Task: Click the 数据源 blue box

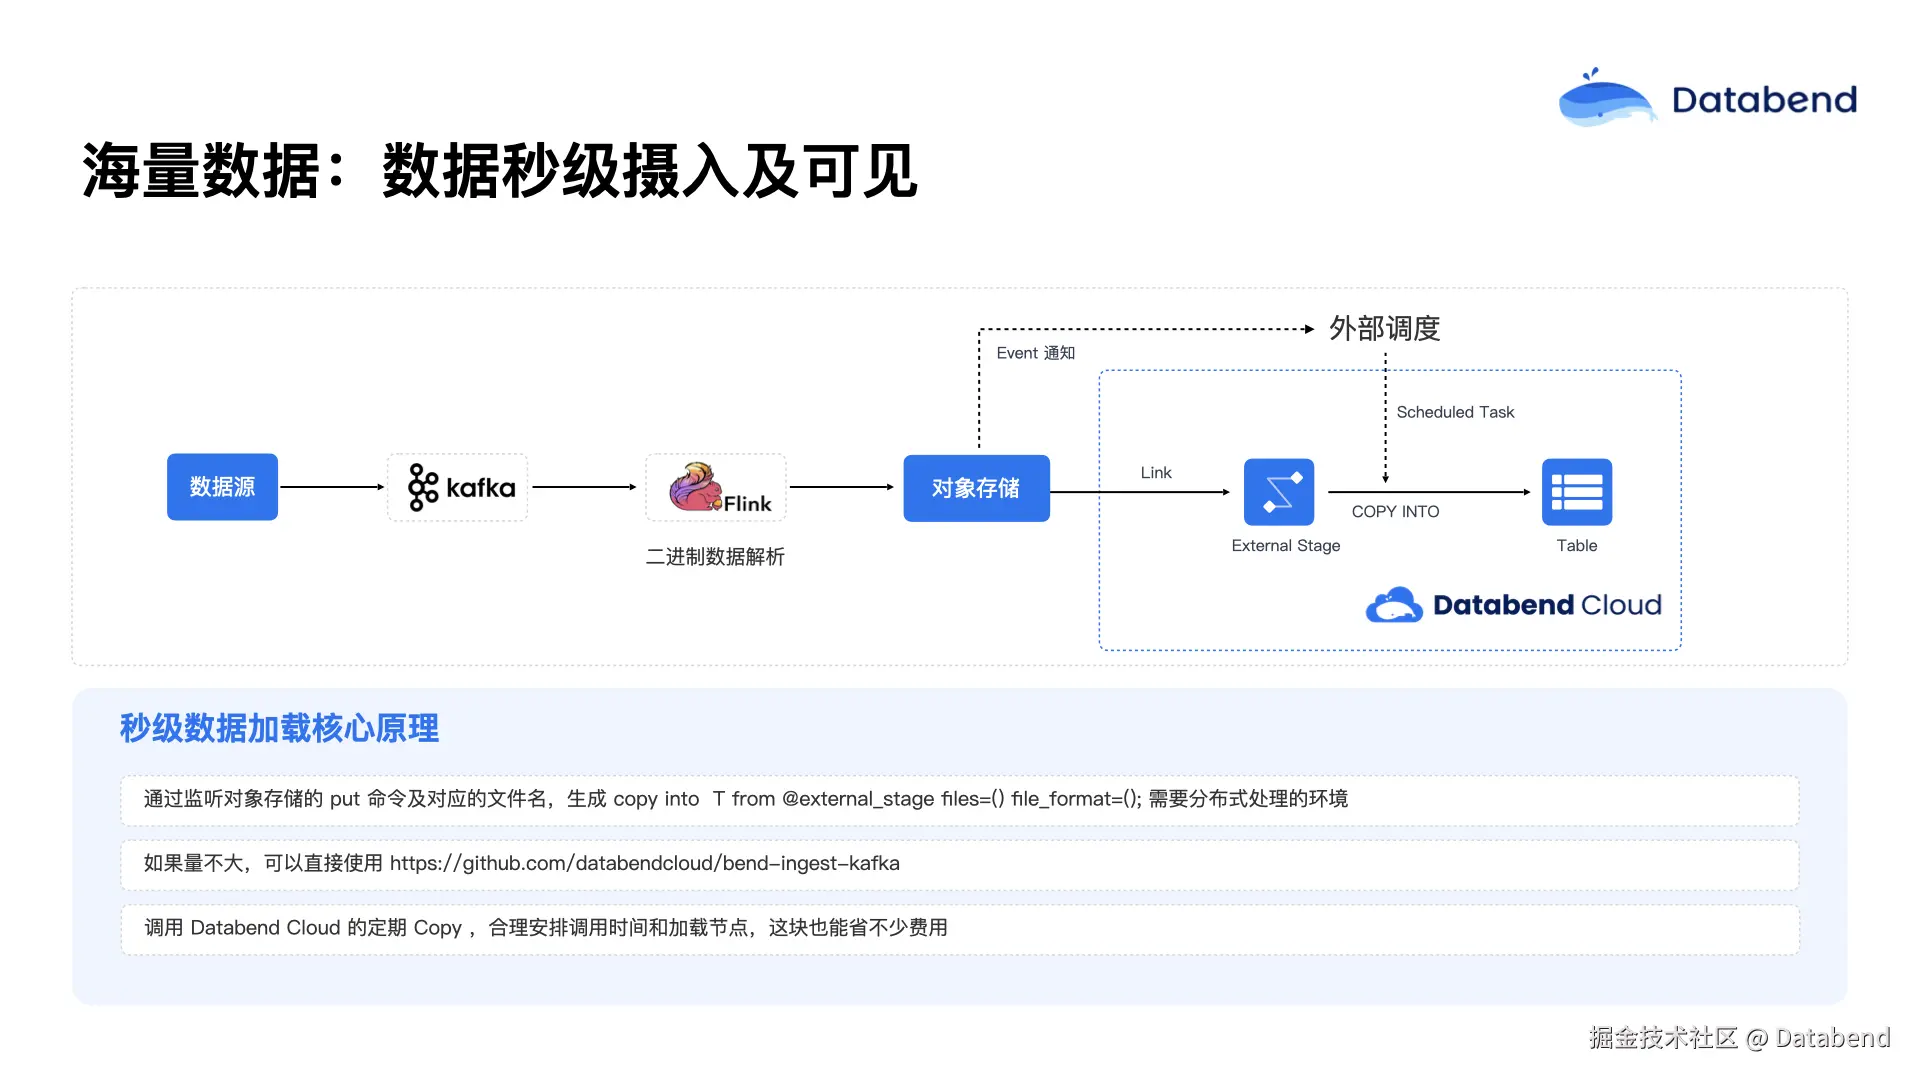Action: (222, 487)
